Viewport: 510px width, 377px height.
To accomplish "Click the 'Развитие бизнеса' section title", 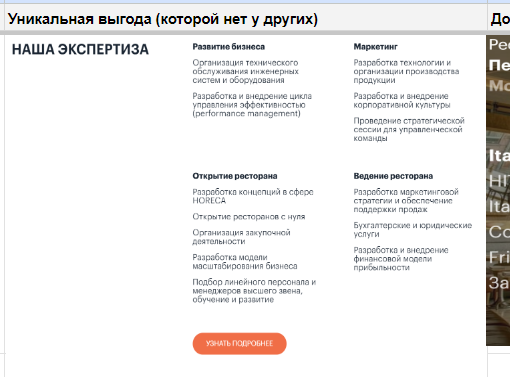I will 229,47.
